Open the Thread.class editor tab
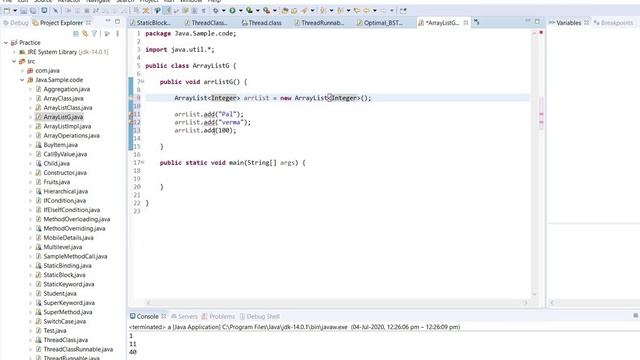The height and width of the screenshot is (360, 640). (x=261, y=23)
